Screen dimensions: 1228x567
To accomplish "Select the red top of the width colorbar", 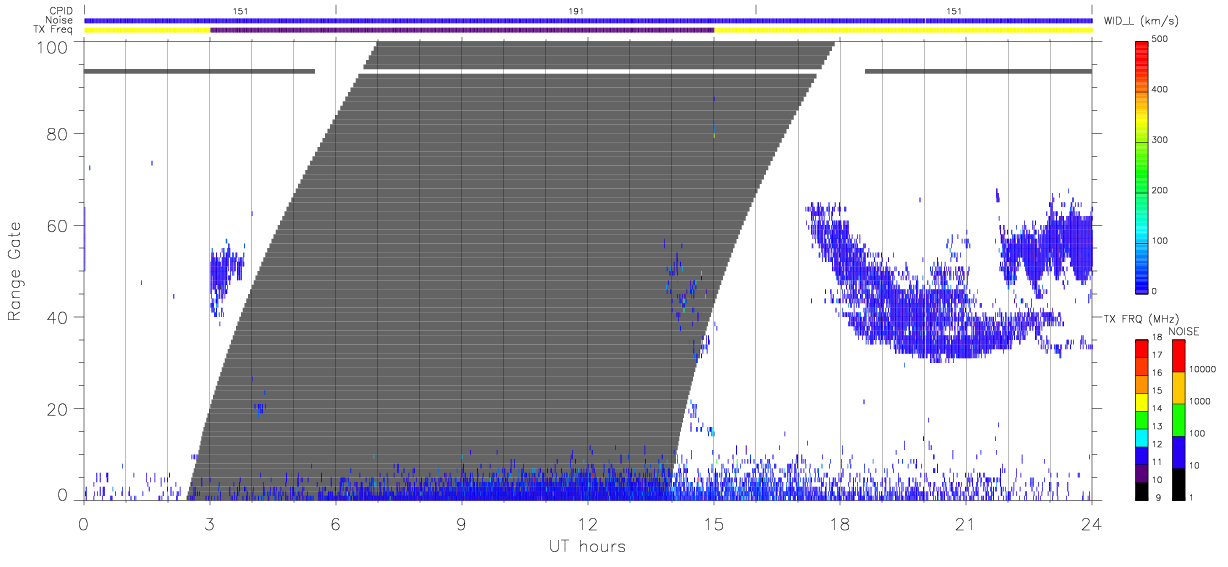I will pos(1141,50).
